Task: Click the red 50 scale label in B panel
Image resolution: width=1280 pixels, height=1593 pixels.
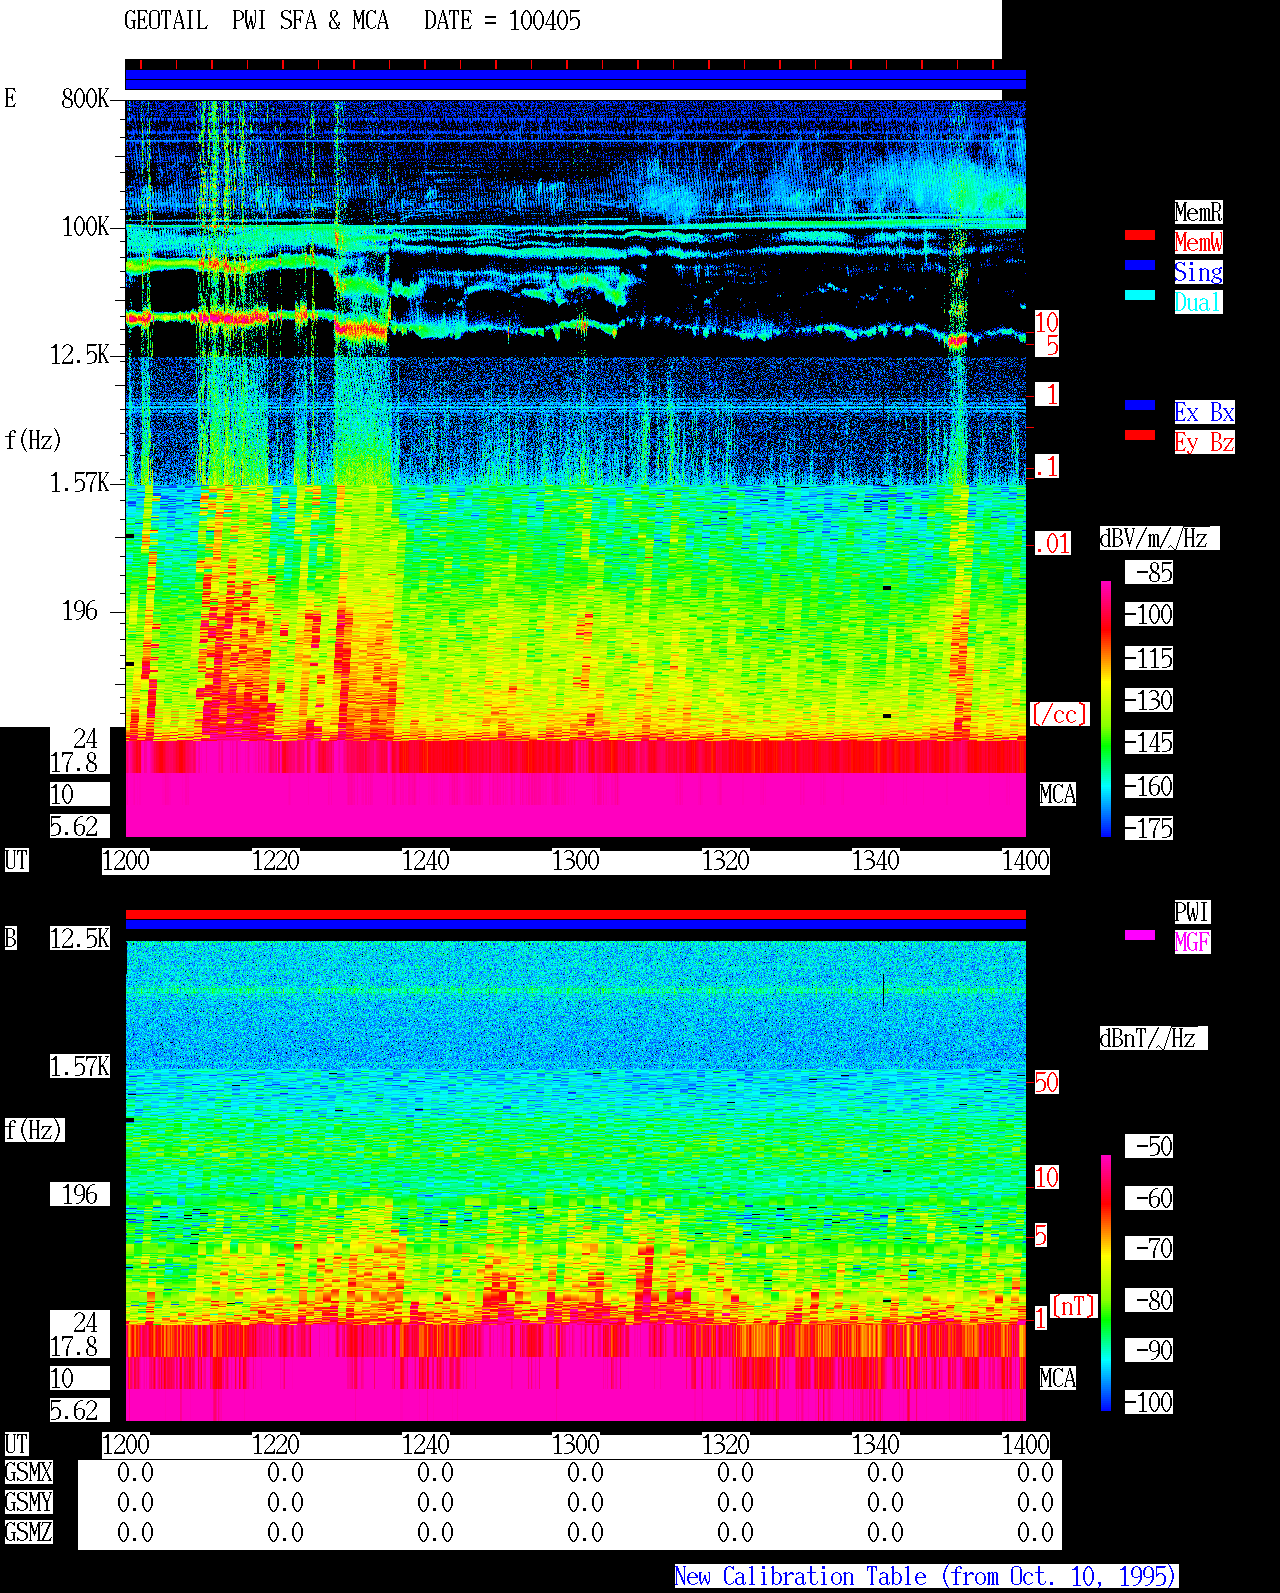Action: click(1046, 1082)
